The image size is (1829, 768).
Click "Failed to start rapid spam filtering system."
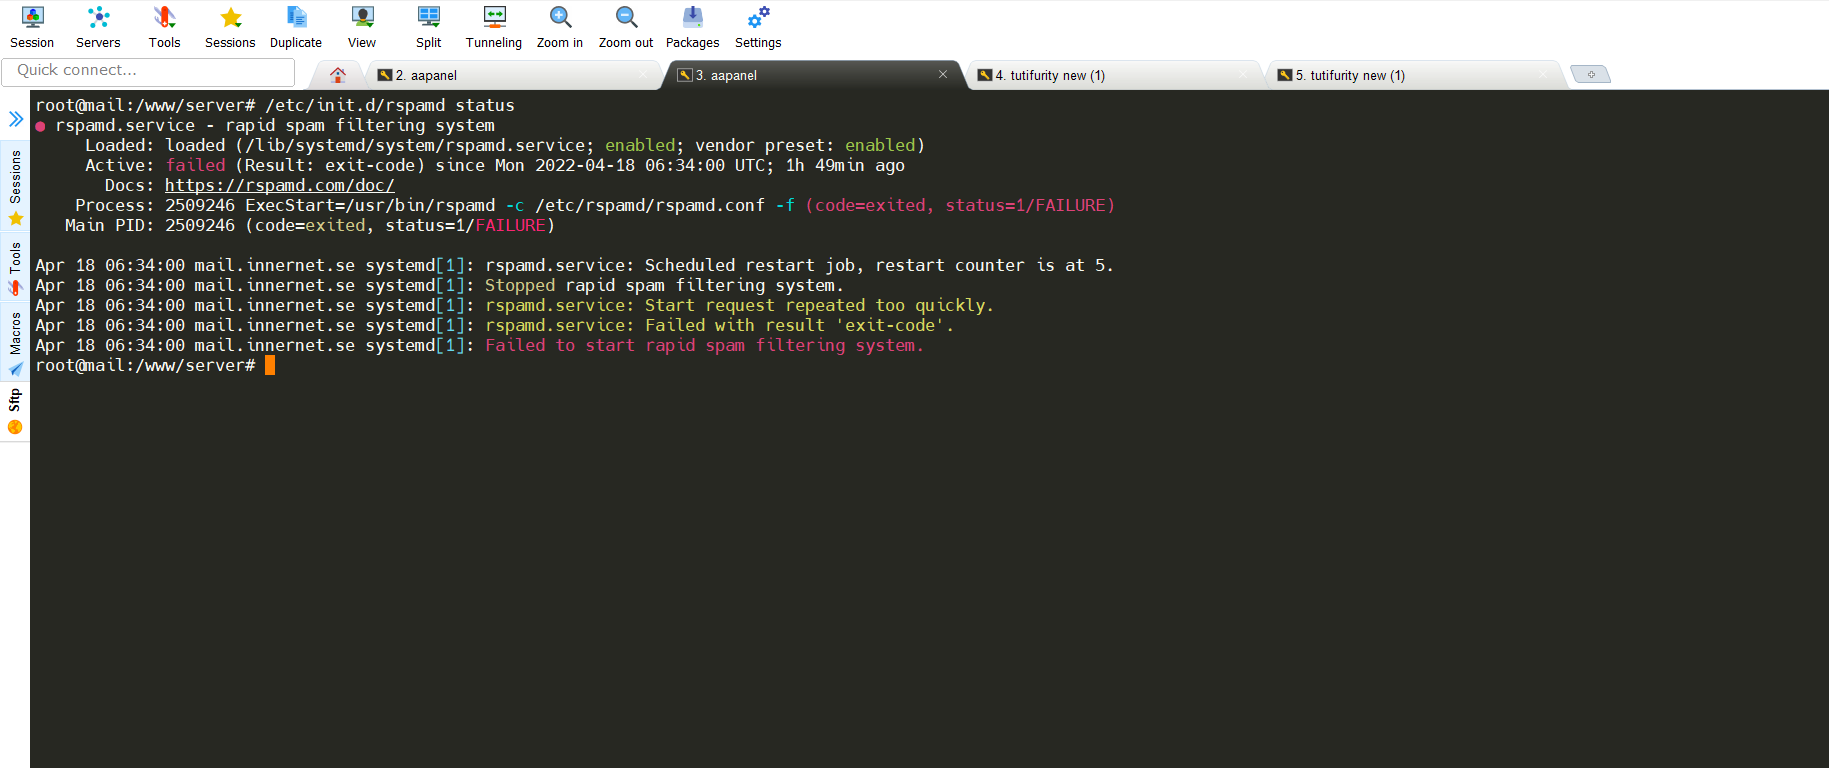pyautogui.click(x=704, y=345)
